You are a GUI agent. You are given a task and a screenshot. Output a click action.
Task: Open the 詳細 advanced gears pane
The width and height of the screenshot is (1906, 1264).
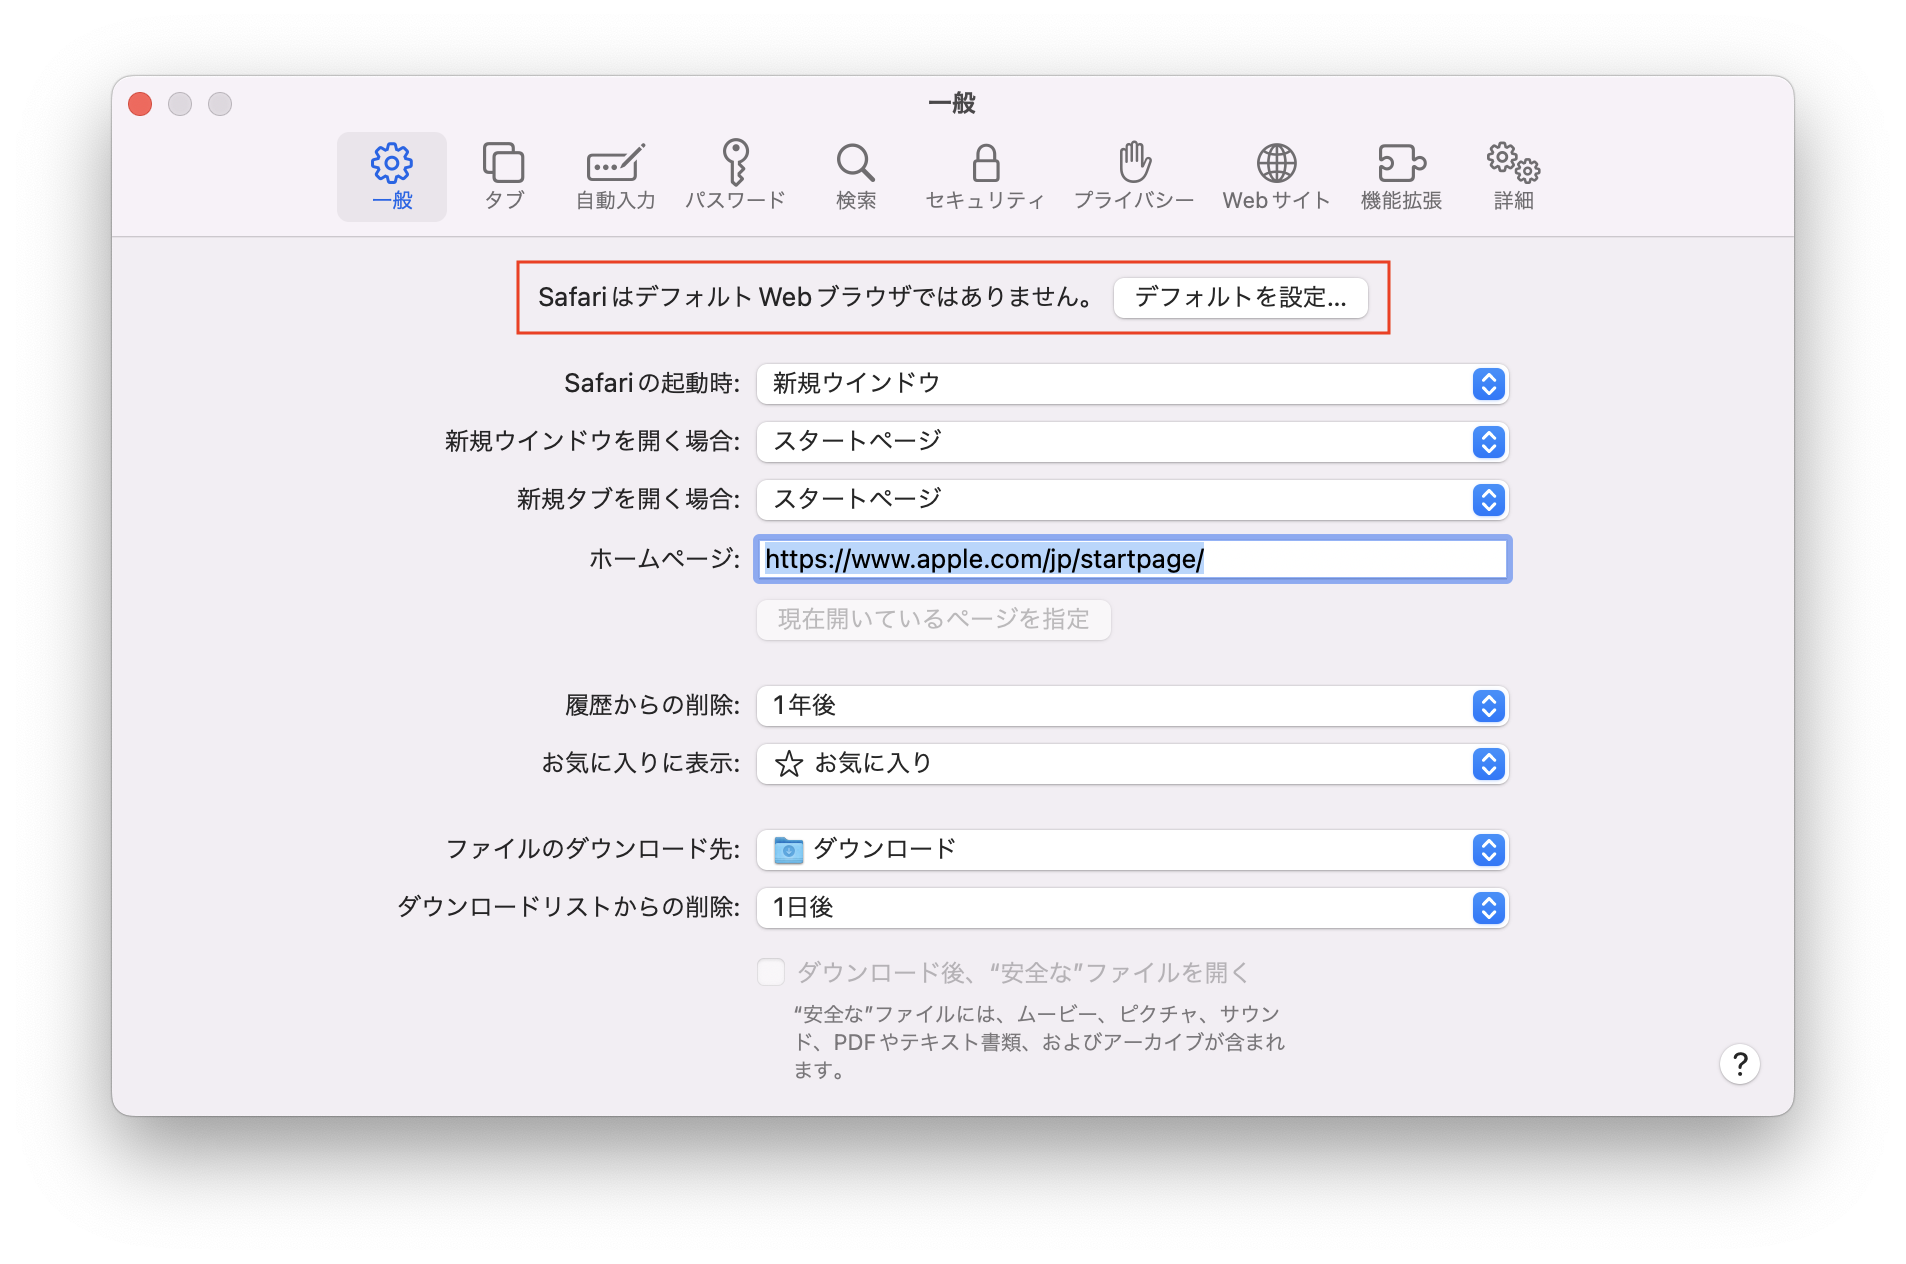tap(1513, 176)
